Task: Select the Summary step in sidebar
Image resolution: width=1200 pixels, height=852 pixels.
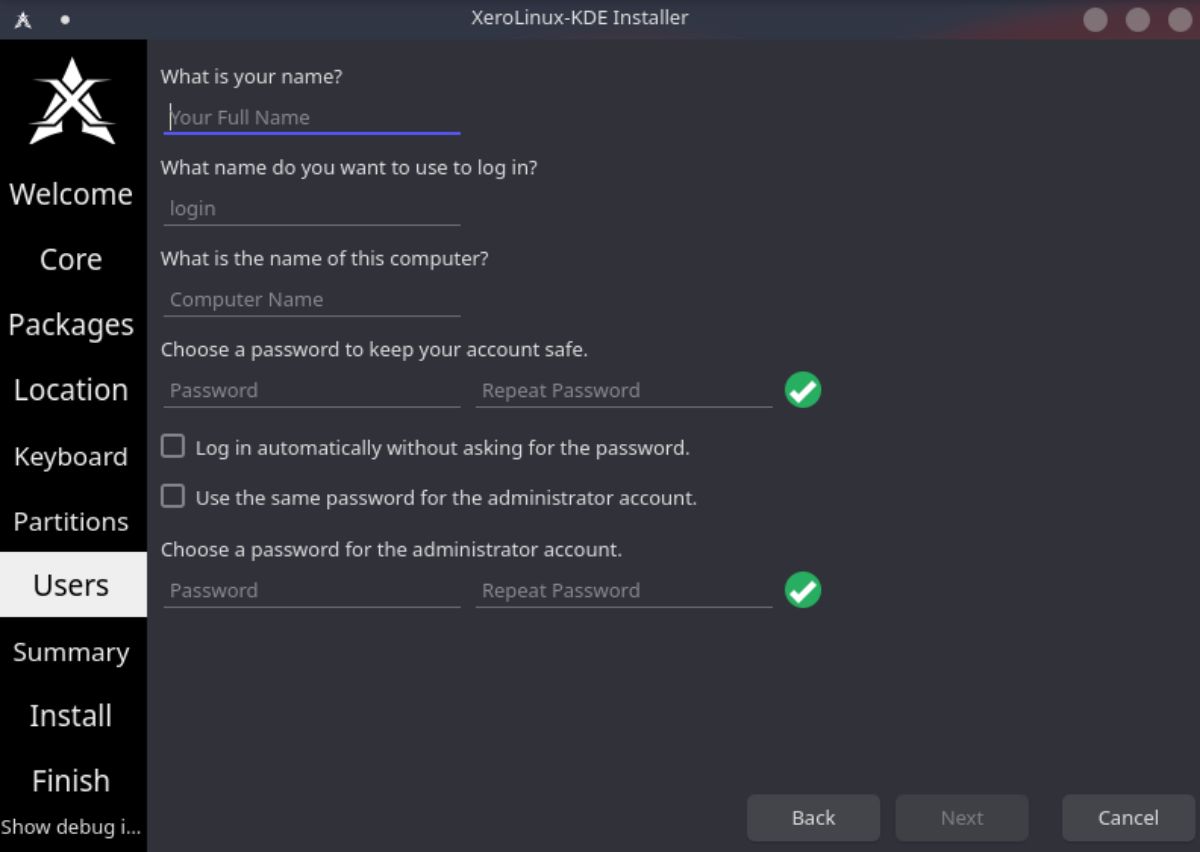Action: pos(72,652)
